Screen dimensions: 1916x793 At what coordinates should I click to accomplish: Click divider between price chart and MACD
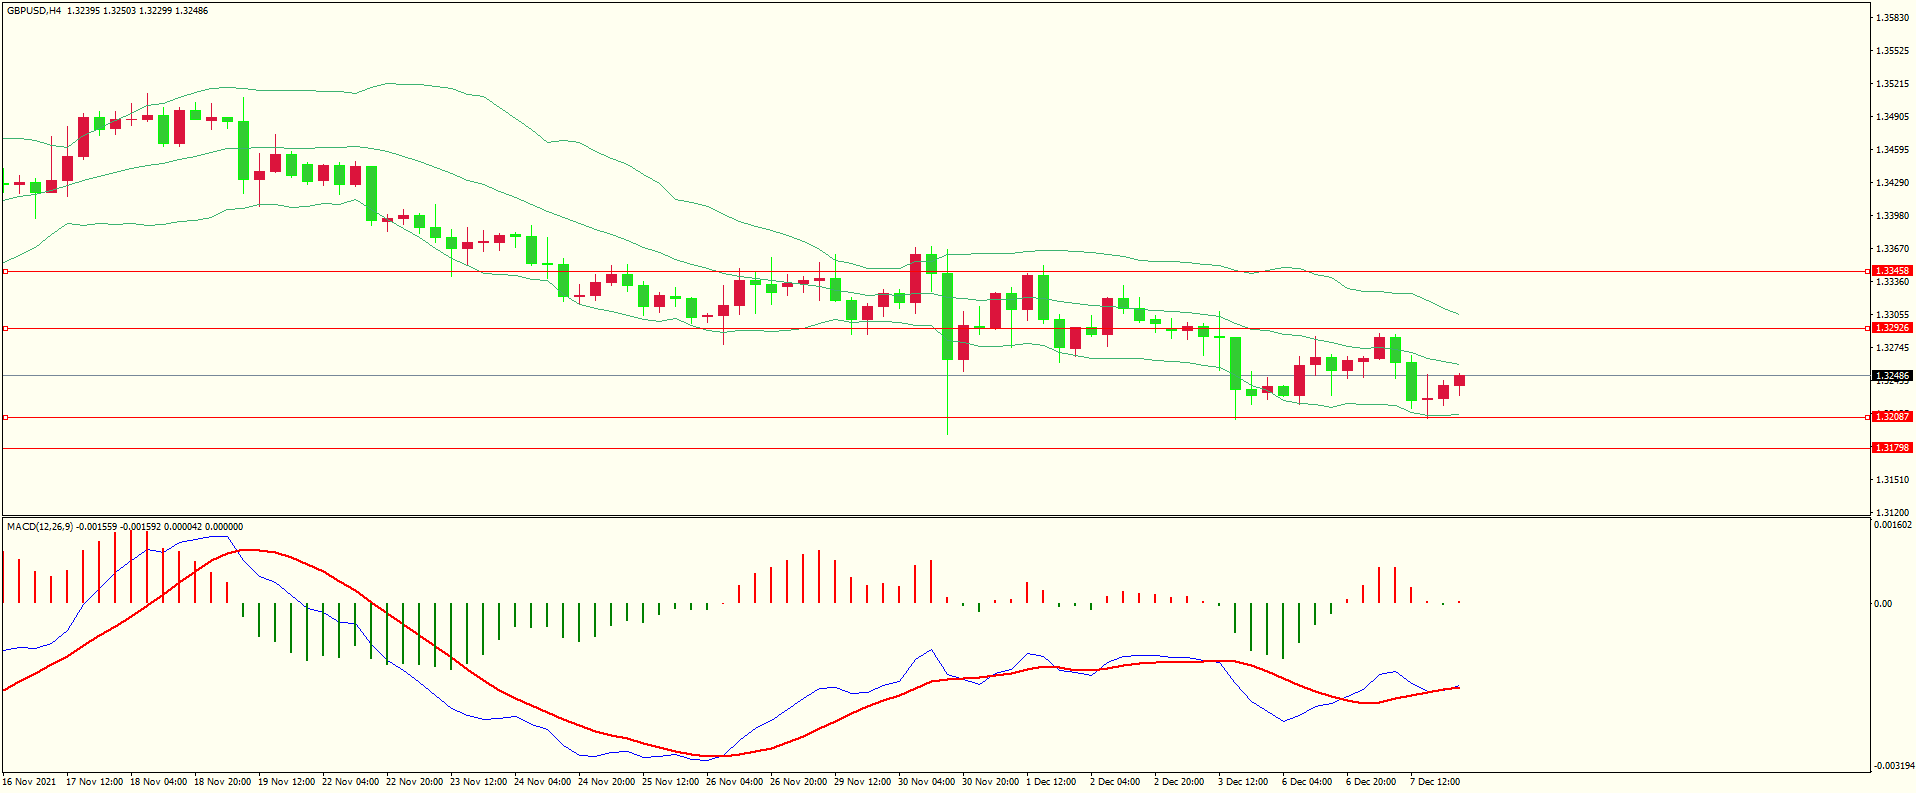tap(935, 516)
